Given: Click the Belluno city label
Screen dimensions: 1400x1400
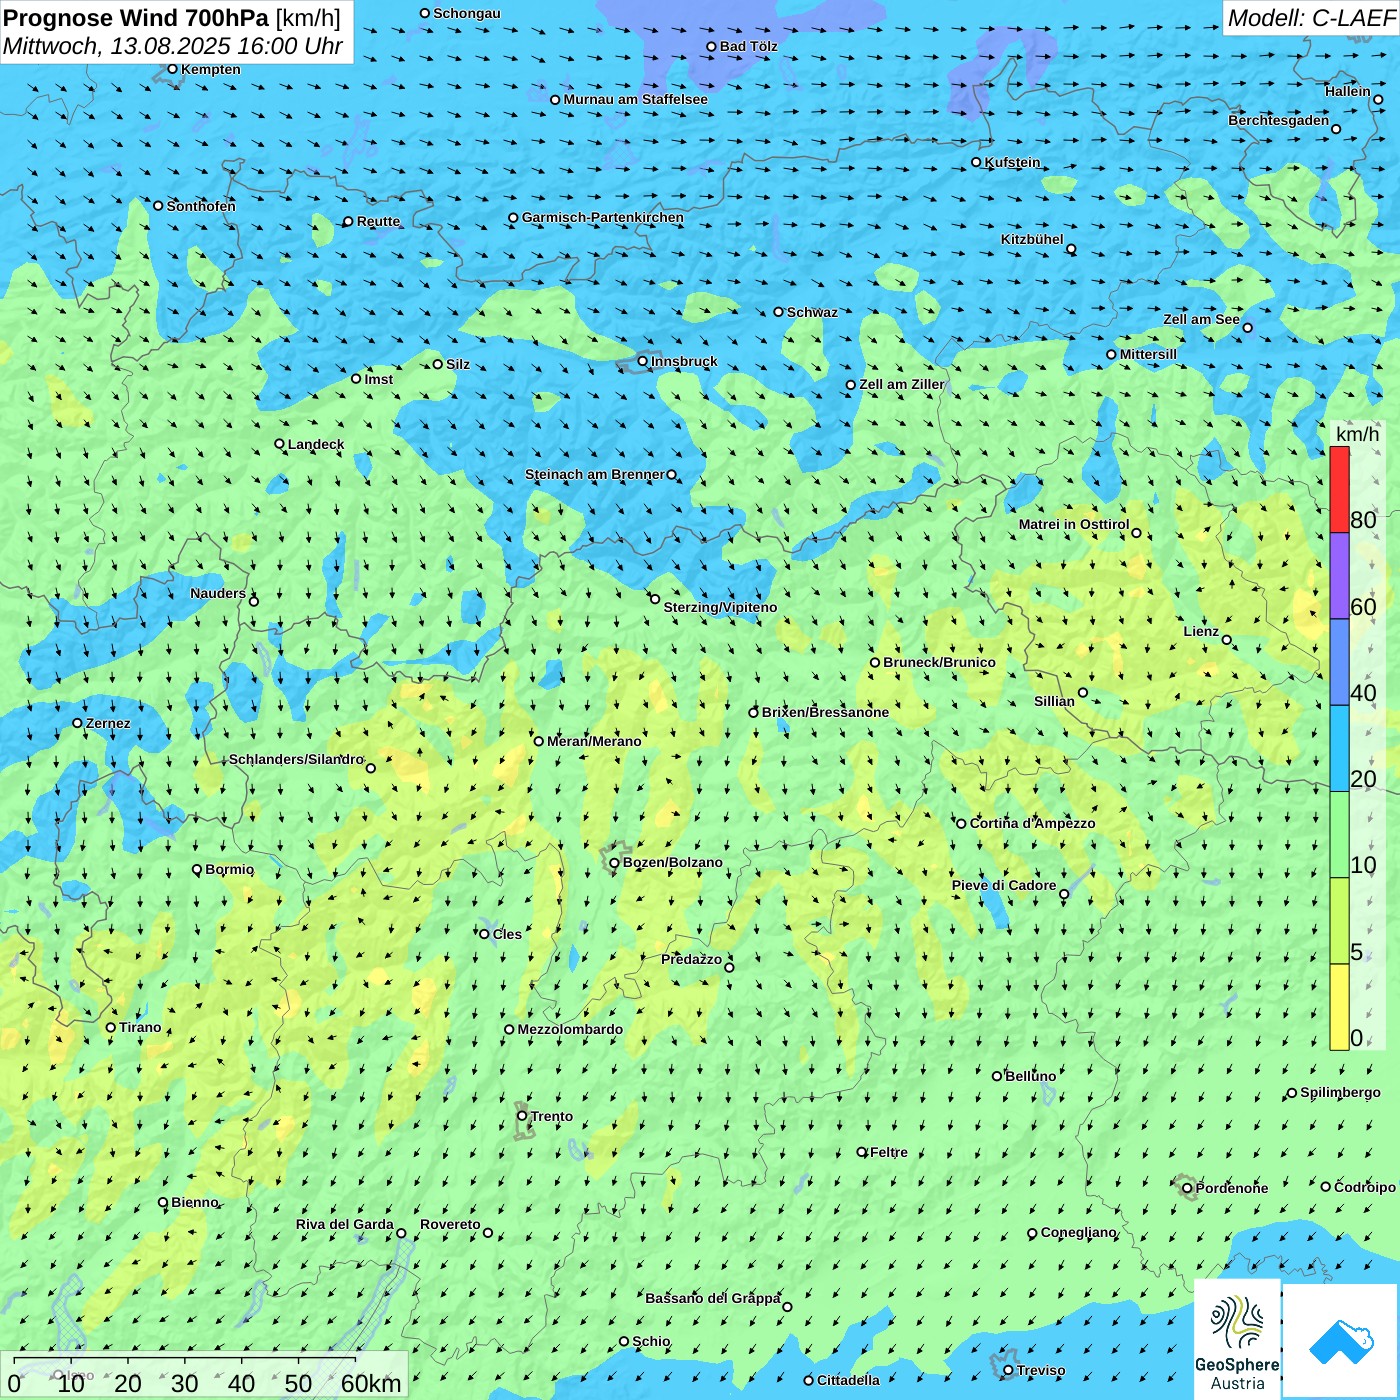Looking at the screenshot, I should pos(1030,1076).
